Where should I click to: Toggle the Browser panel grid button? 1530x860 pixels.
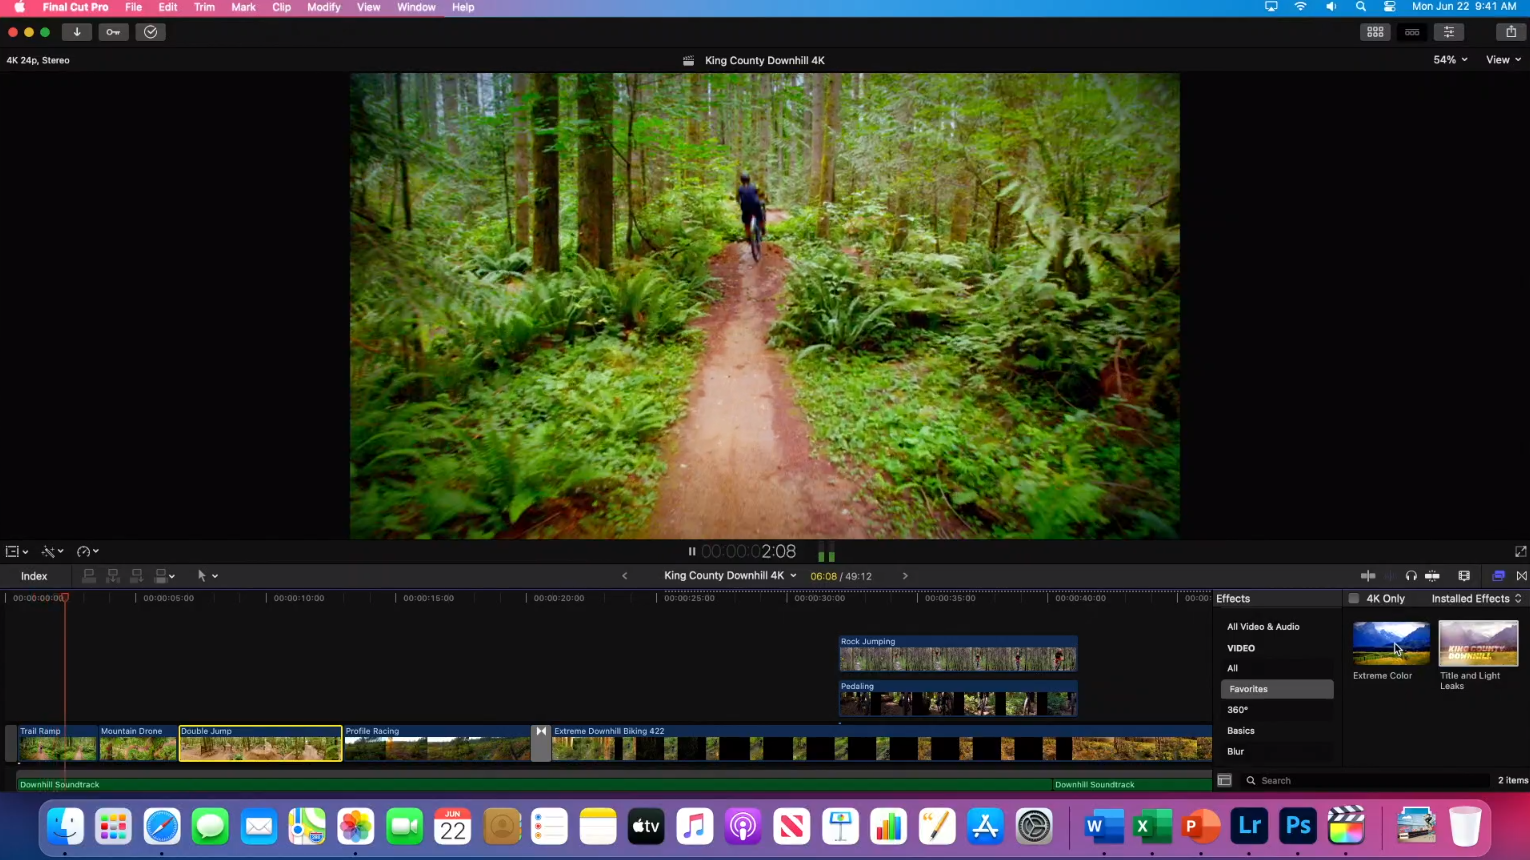1375,32
